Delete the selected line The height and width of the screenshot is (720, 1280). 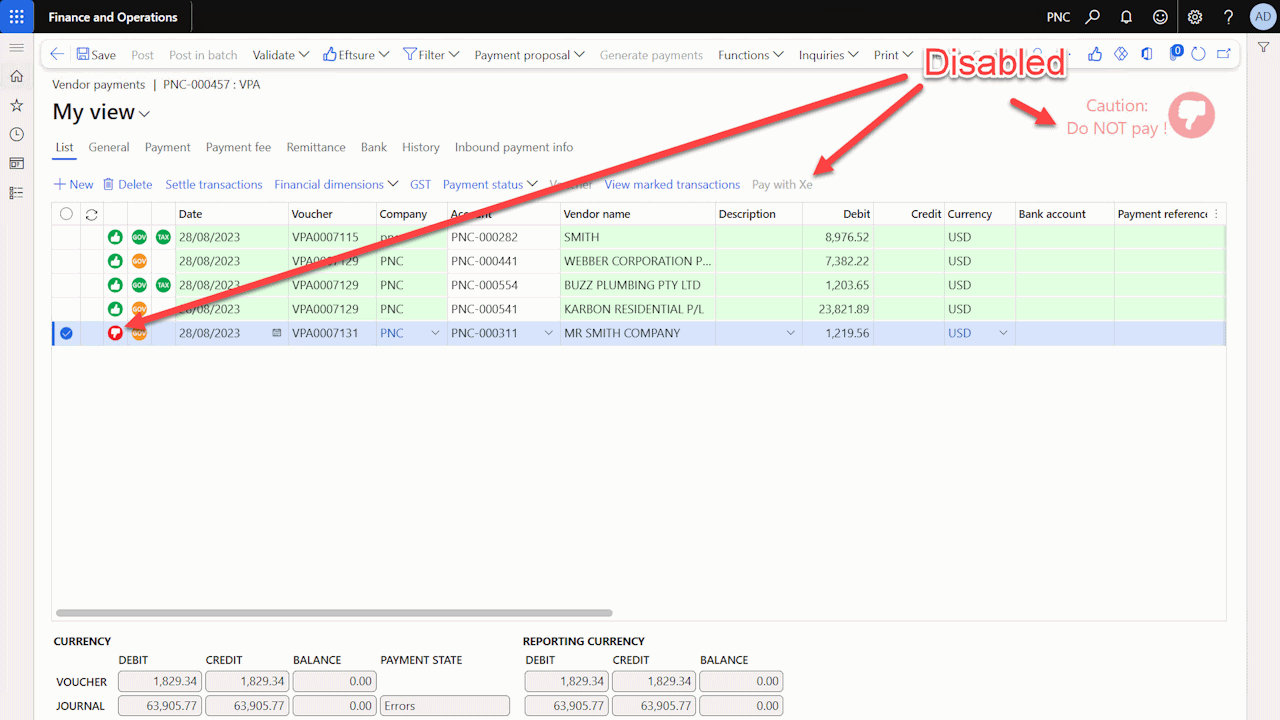coord(128,184)
